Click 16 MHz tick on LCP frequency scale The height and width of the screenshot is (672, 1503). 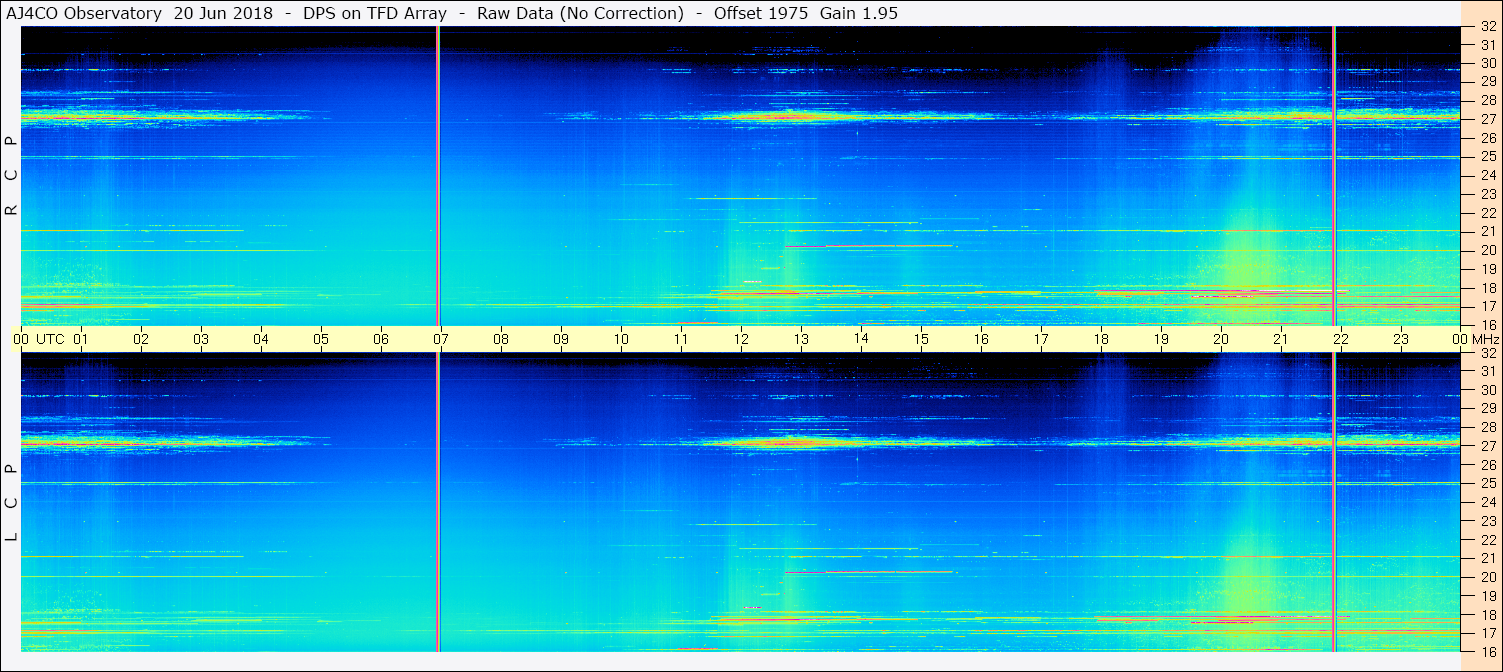[x=1487, y=651]
